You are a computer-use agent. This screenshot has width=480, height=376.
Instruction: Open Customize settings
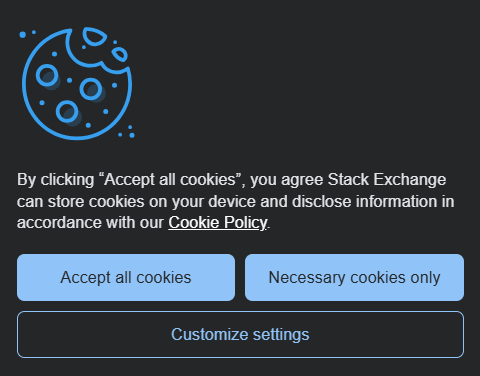coord(240,334)
